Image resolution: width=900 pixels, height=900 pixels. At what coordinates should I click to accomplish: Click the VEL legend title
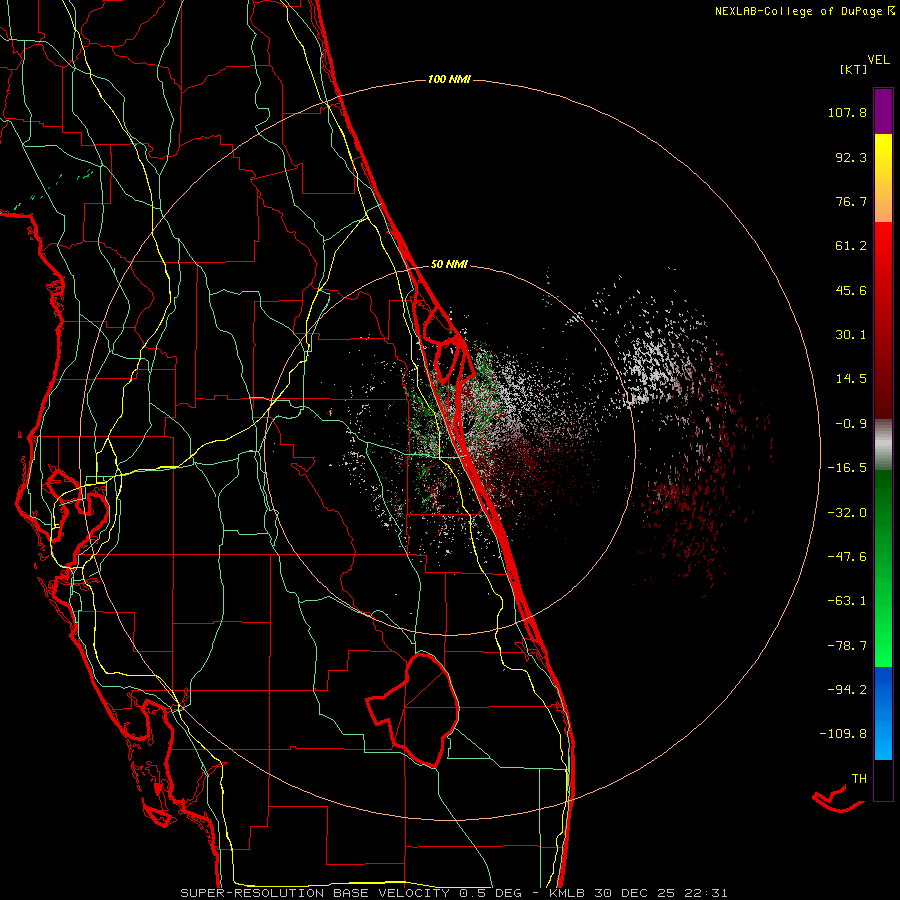pos(878,60)
